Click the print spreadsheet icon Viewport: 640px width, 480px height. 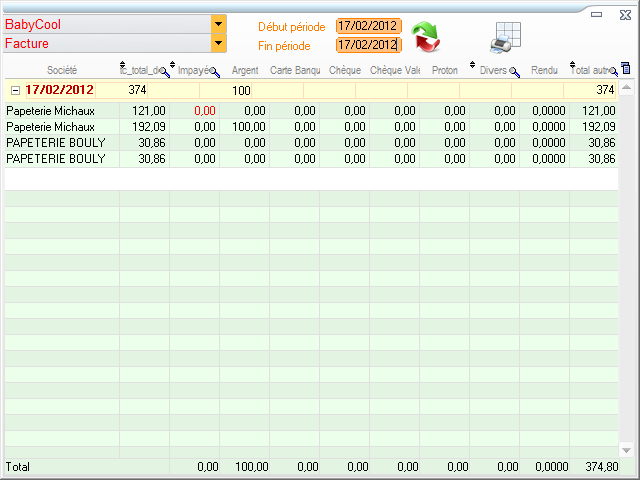tap(506, 36)
